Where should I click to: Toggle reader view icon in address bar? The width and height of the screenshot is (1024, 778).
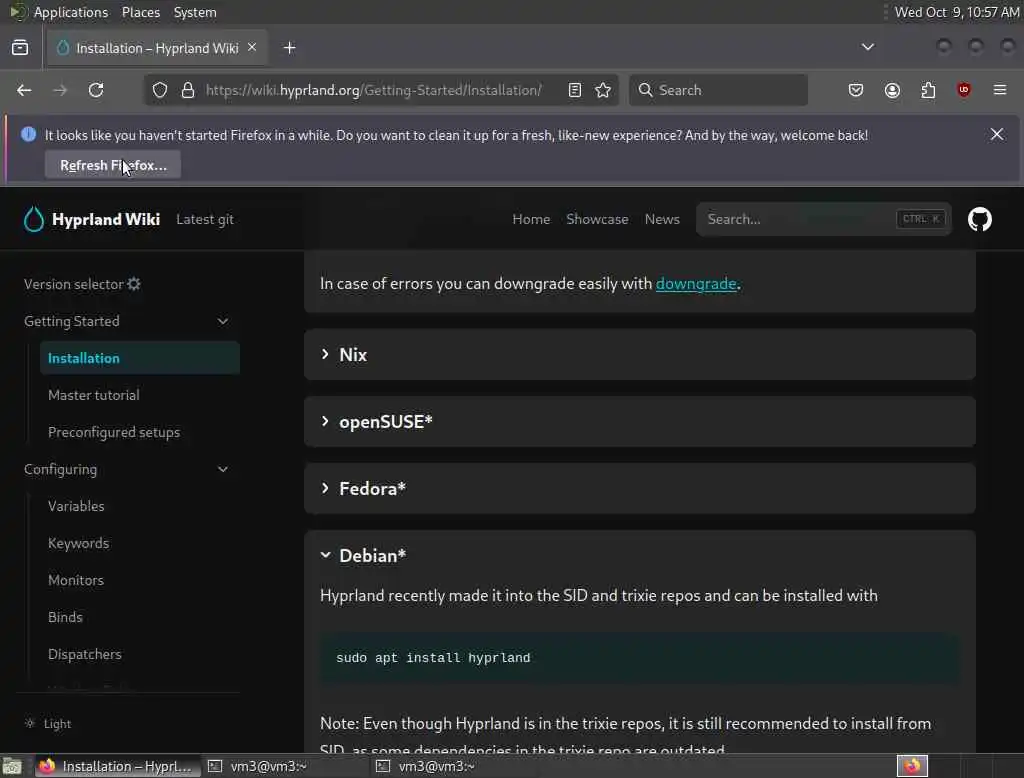[x=575, y=90]
